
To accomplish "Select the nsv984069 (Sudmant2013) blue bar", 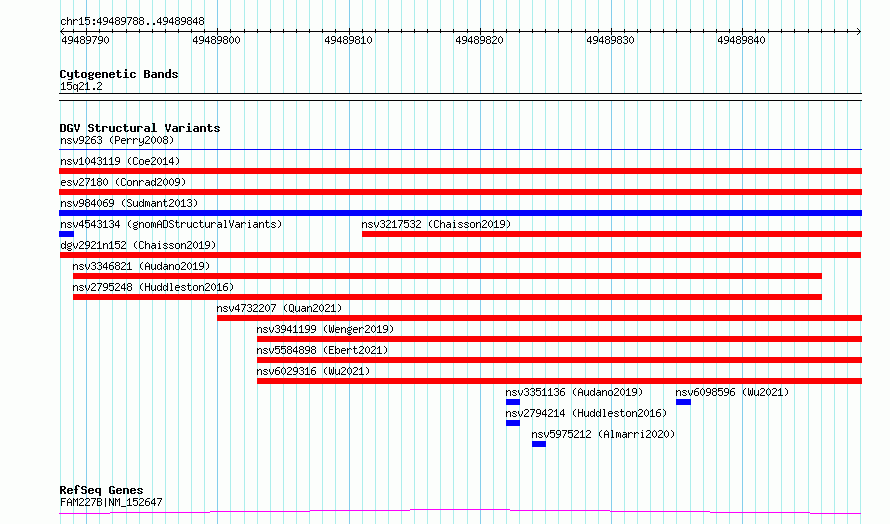I will coord(460,213).
